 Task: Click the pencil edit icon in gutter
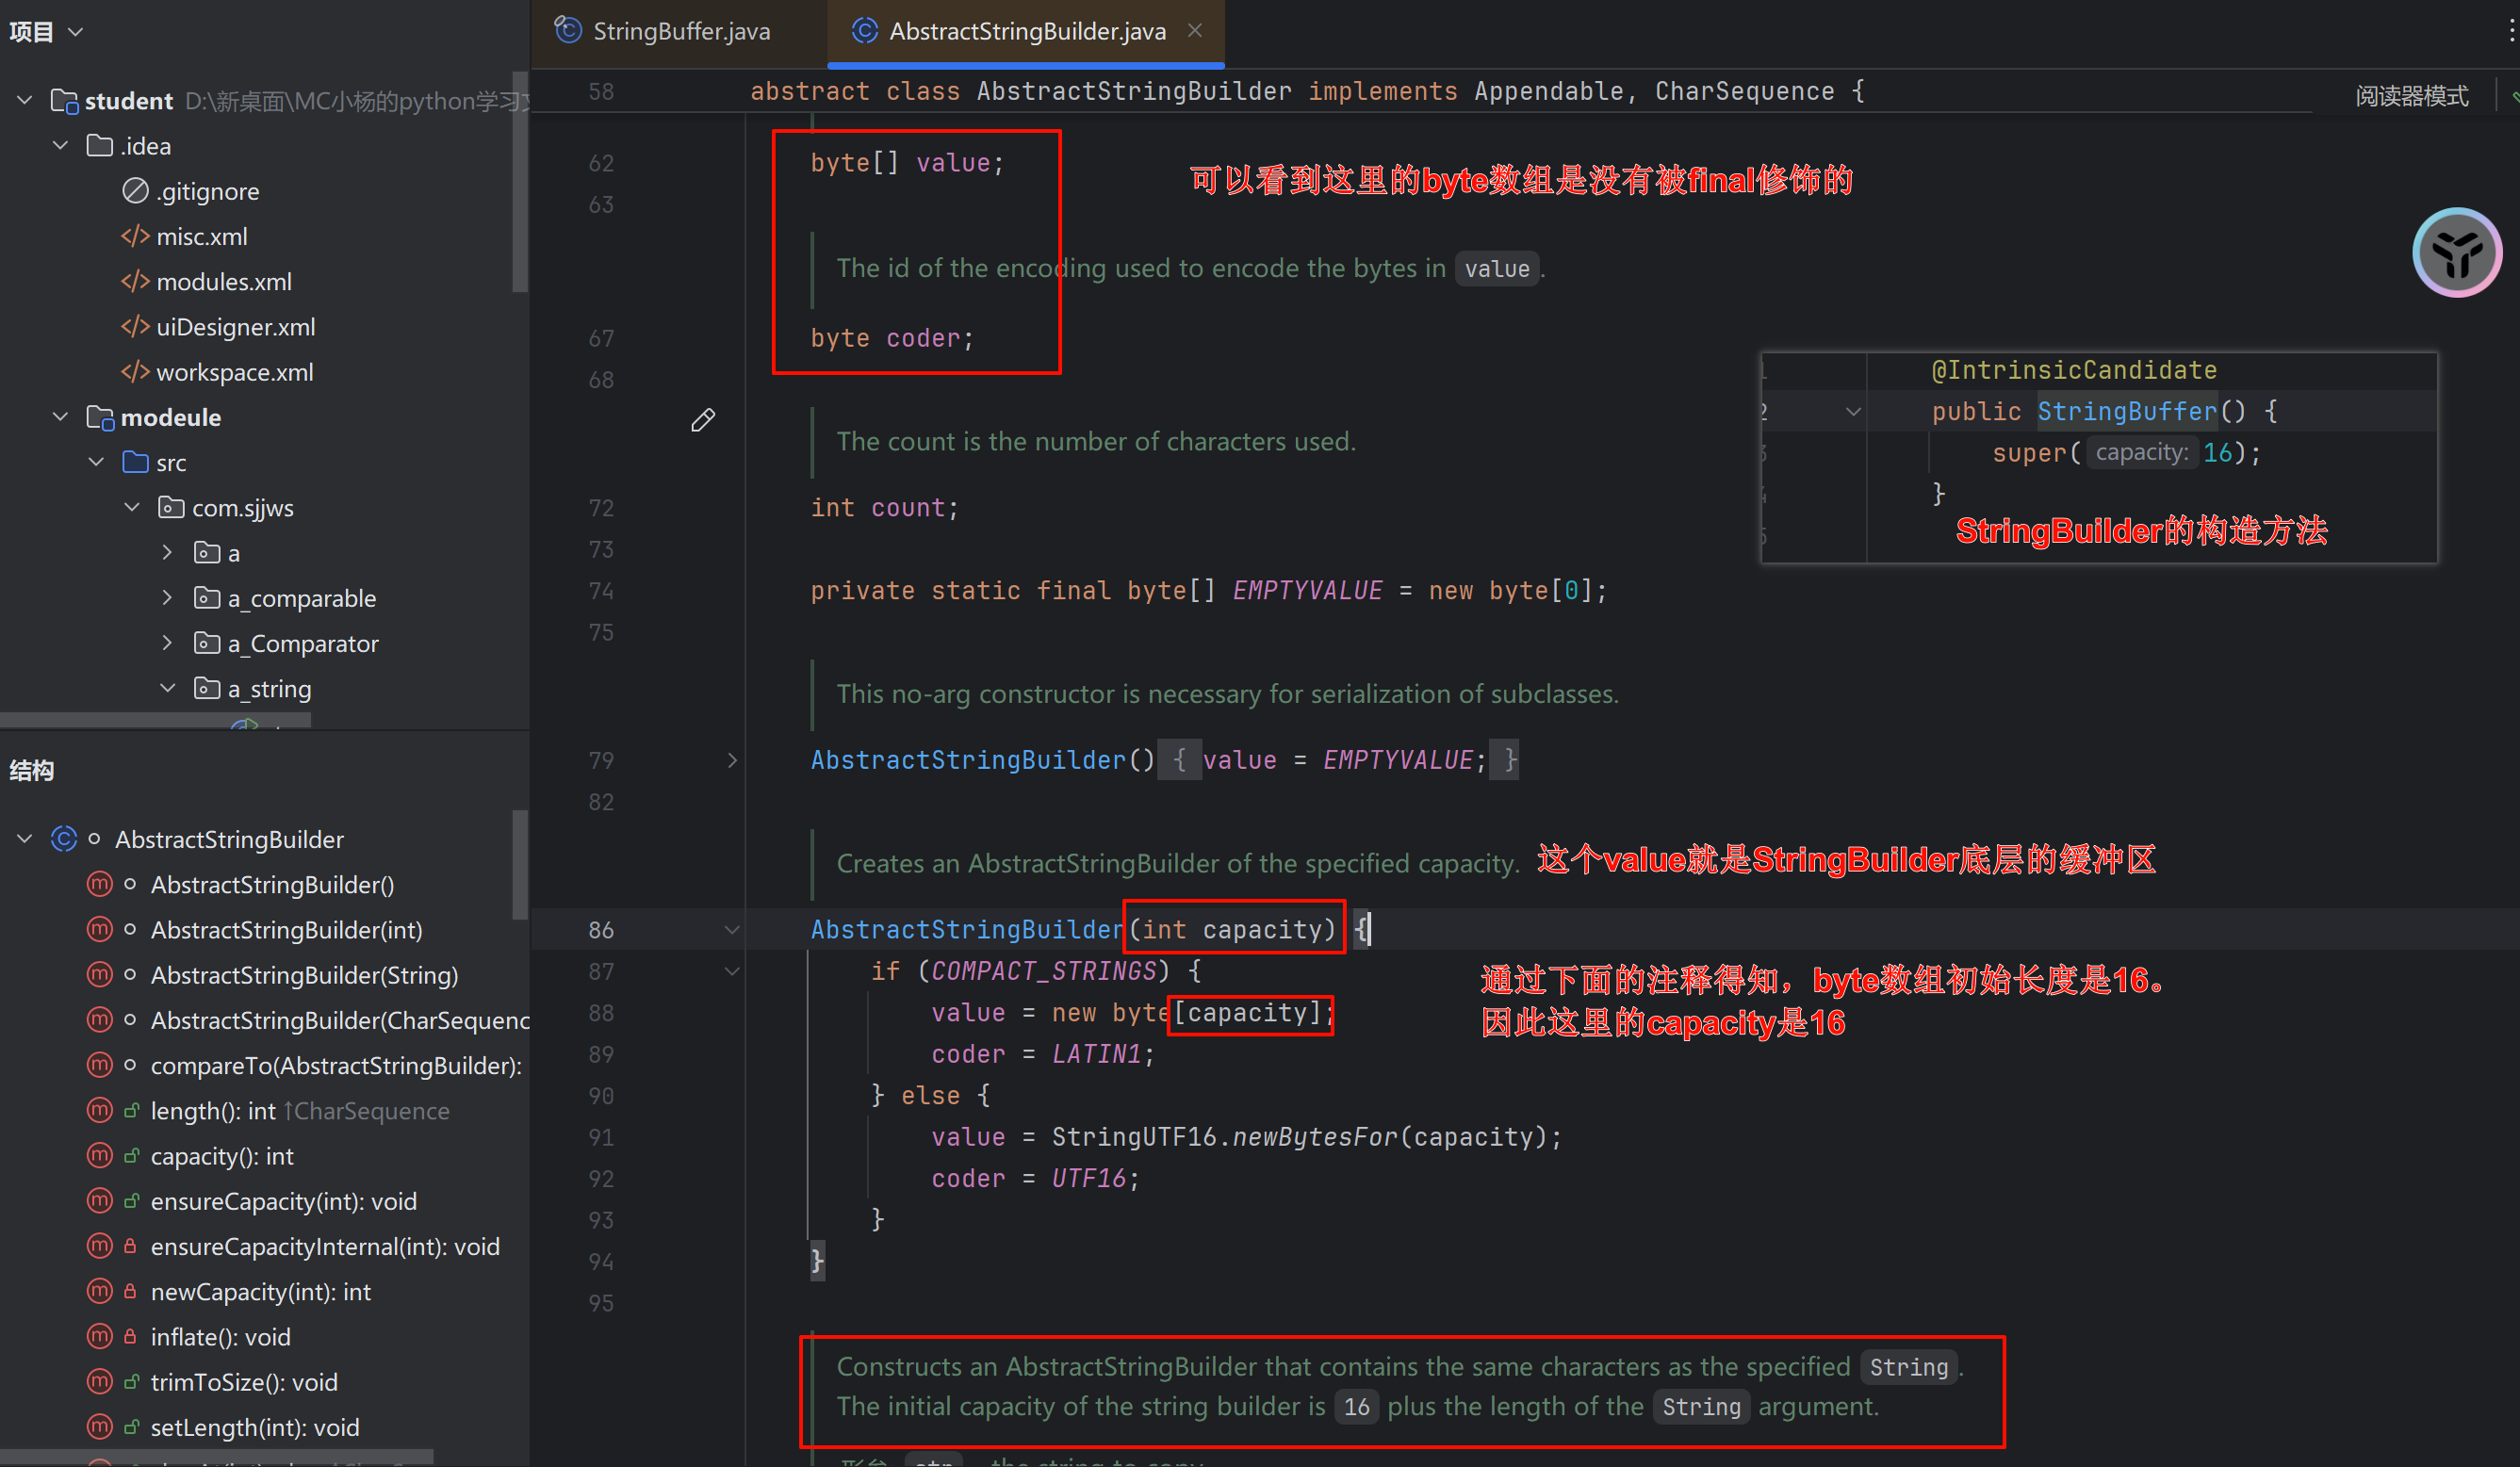click(x=702, y=420)
